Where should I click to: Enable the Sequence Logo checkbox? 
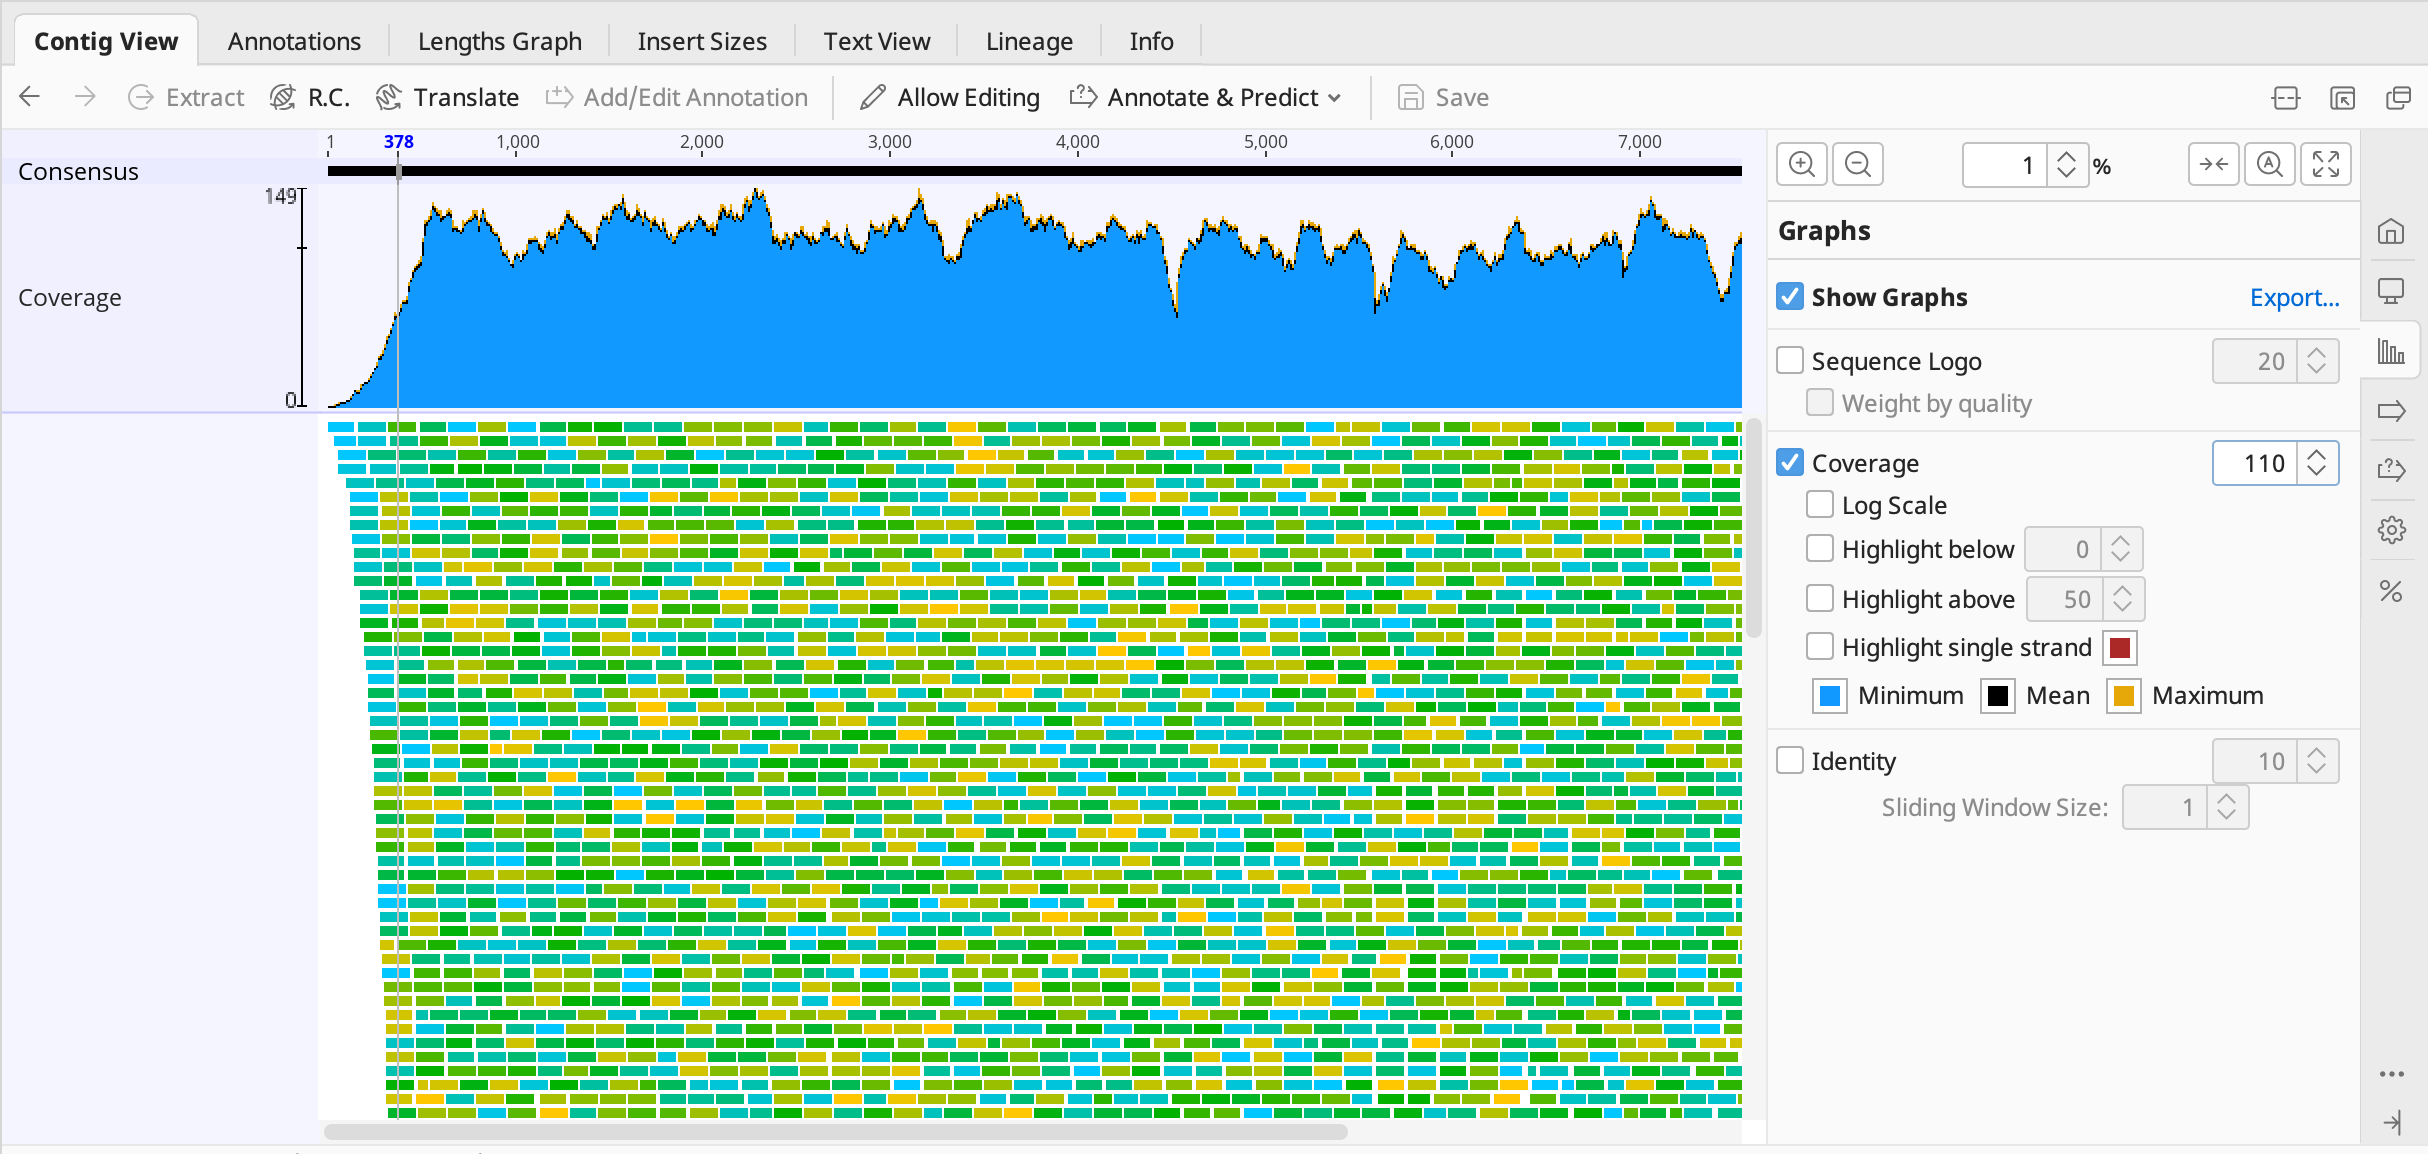click(1790, 360)
